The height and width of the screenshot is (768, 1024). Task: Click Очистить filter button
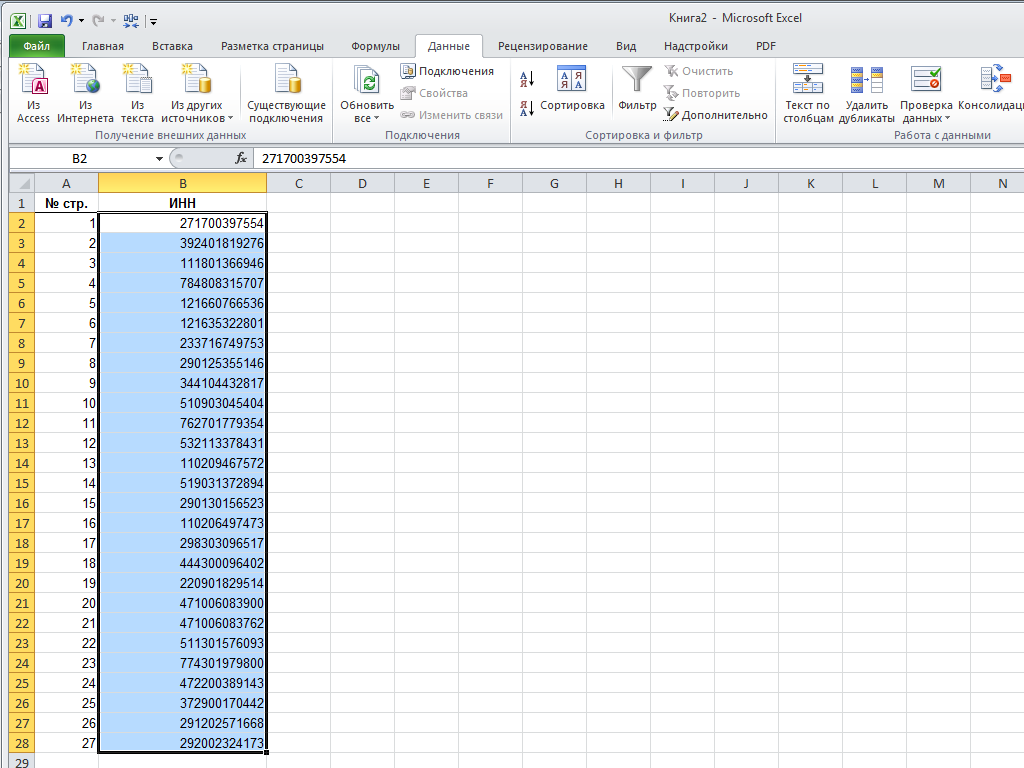tap(699, 71)
